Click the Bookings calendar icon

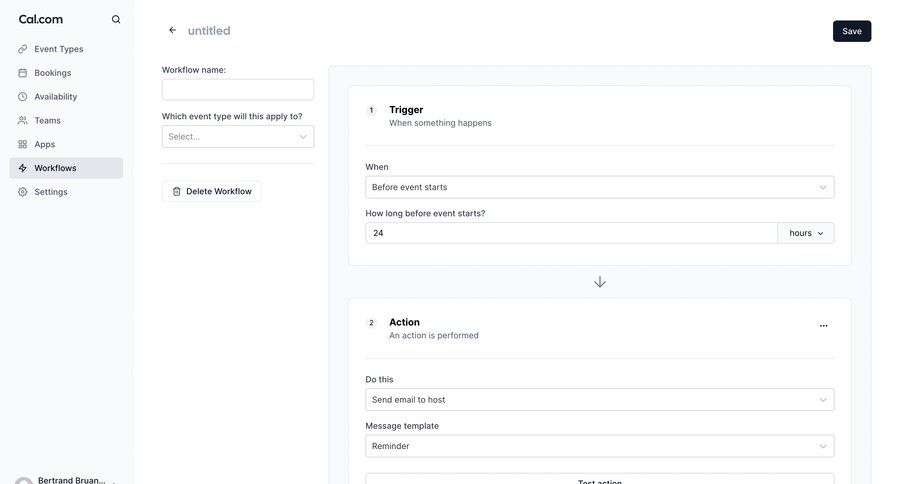point(22,73)
